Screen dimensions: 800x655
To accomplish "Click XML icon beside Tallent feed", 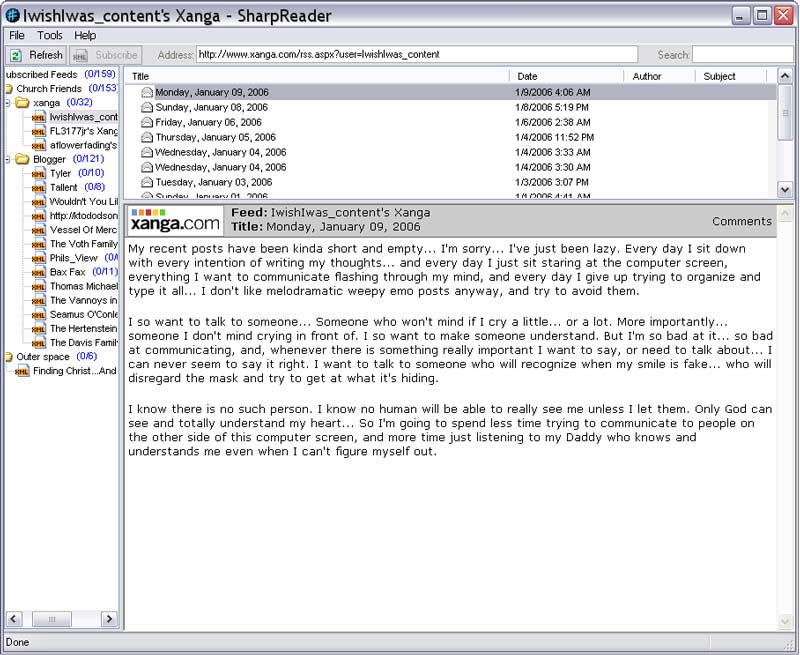I will tap(38, 188).
